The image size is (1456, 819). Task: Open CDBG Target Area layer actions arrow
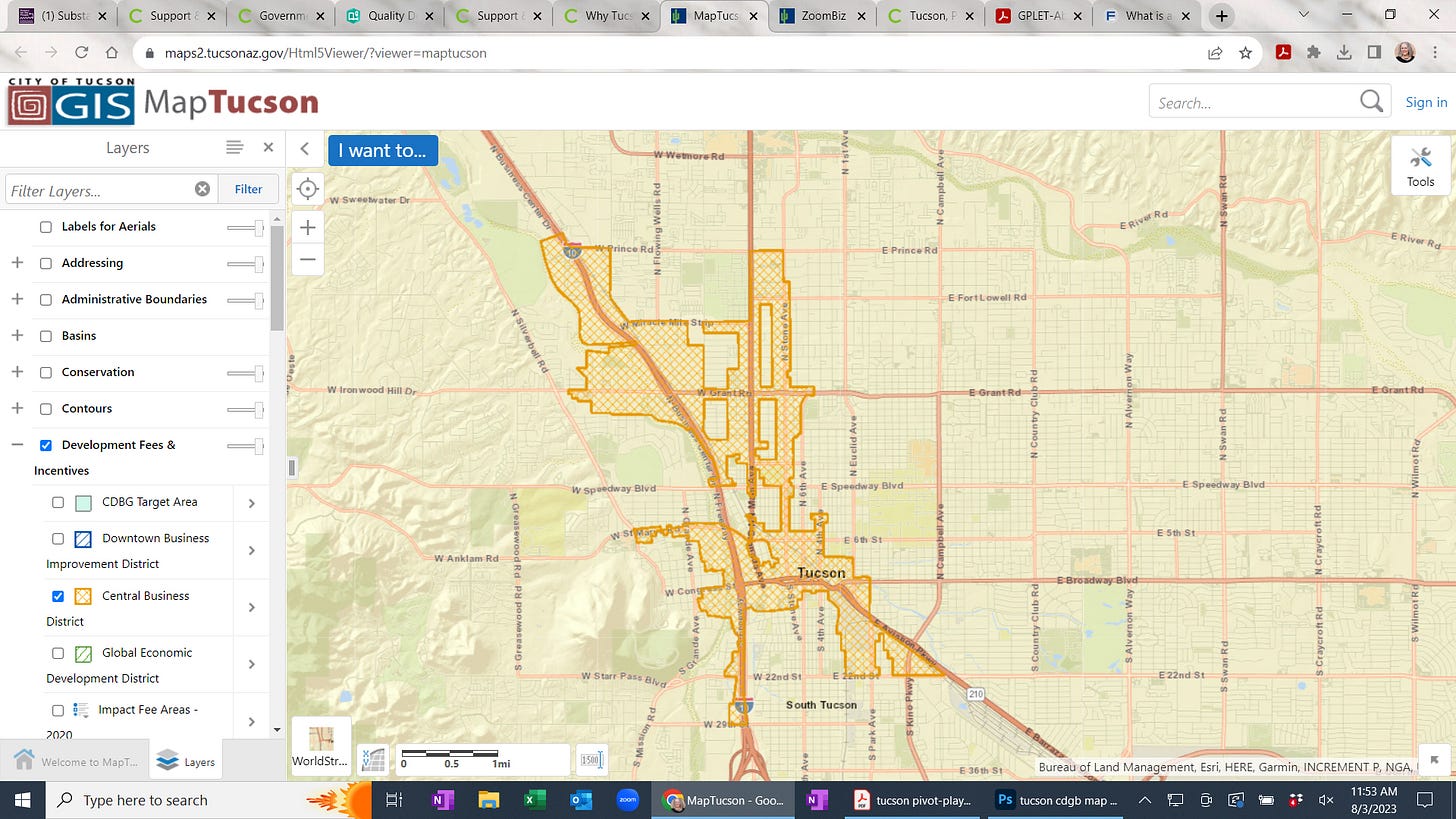[251, 503]
